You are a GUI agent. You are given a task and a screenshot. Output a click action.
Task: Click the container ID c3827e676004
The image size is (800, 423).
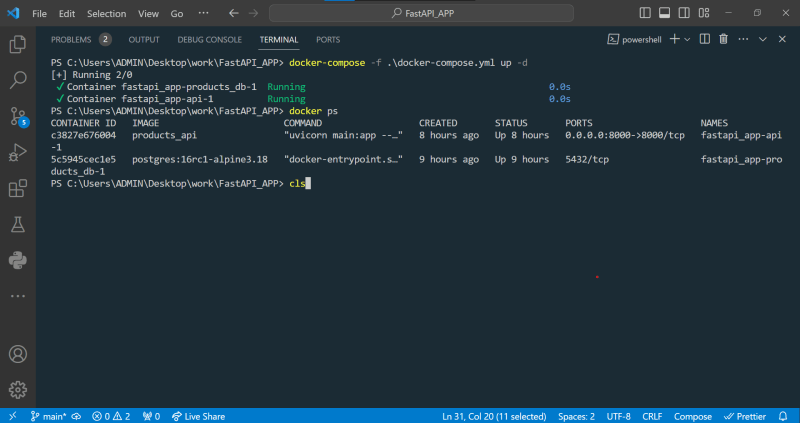coord(83,135)
